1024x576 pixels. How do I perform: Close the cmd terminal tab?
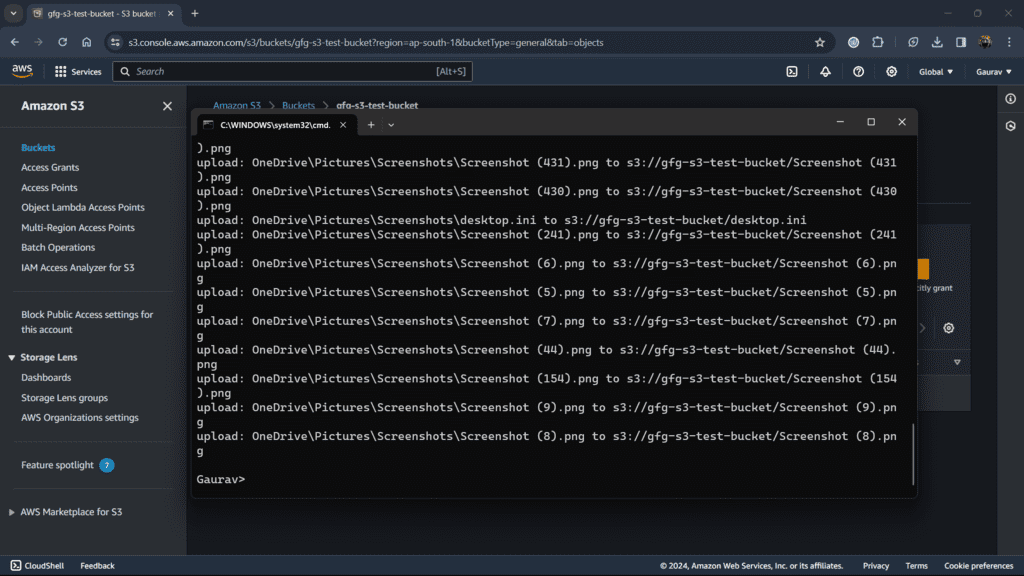343,125
